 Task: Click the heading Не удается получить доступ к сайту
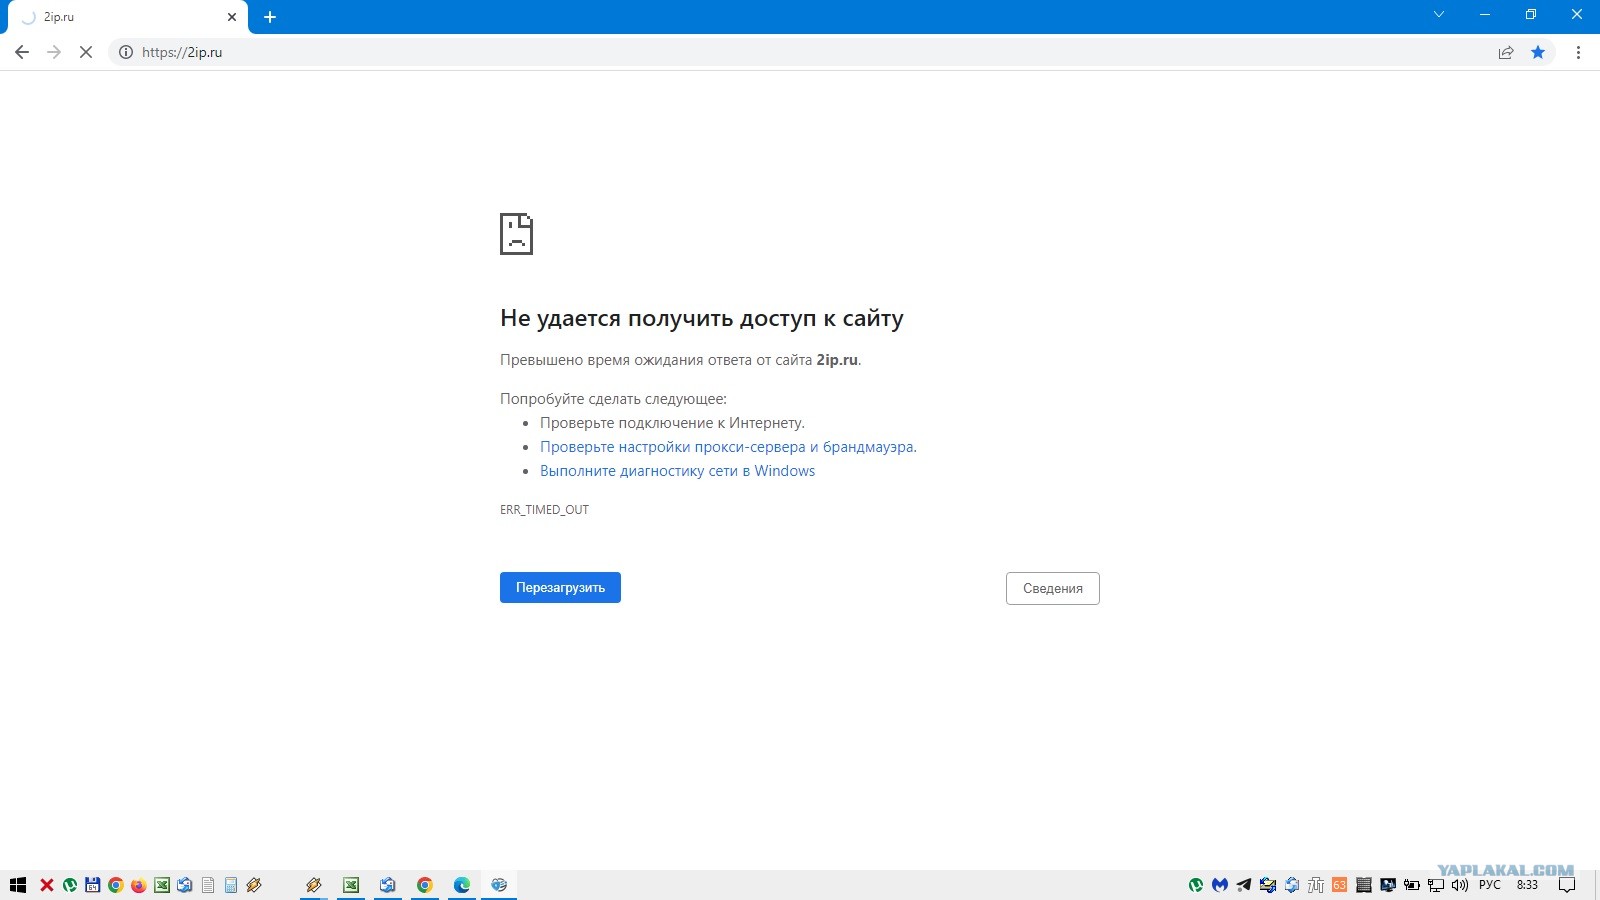(702, 318)
